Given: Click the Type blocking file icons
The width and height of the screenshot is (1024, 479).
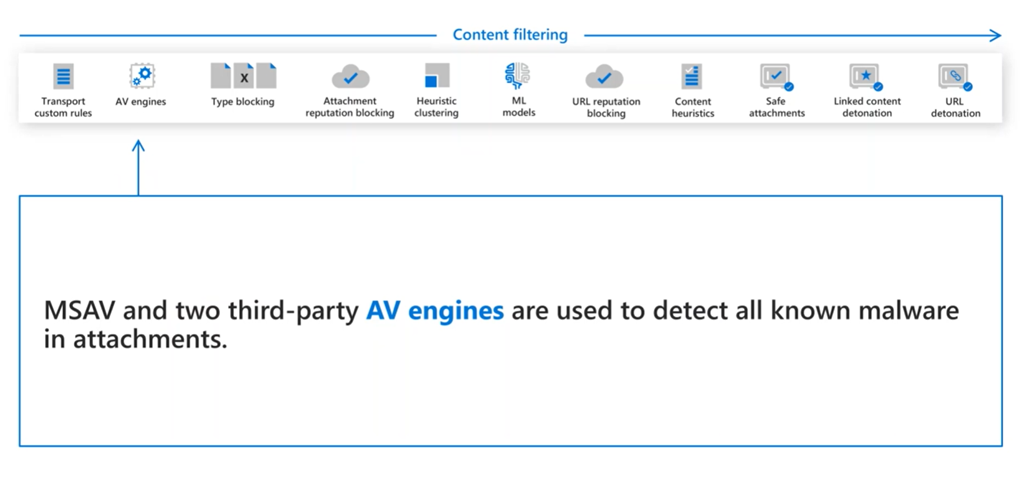Looking at the screenshot, I should (x=243, y=76).
